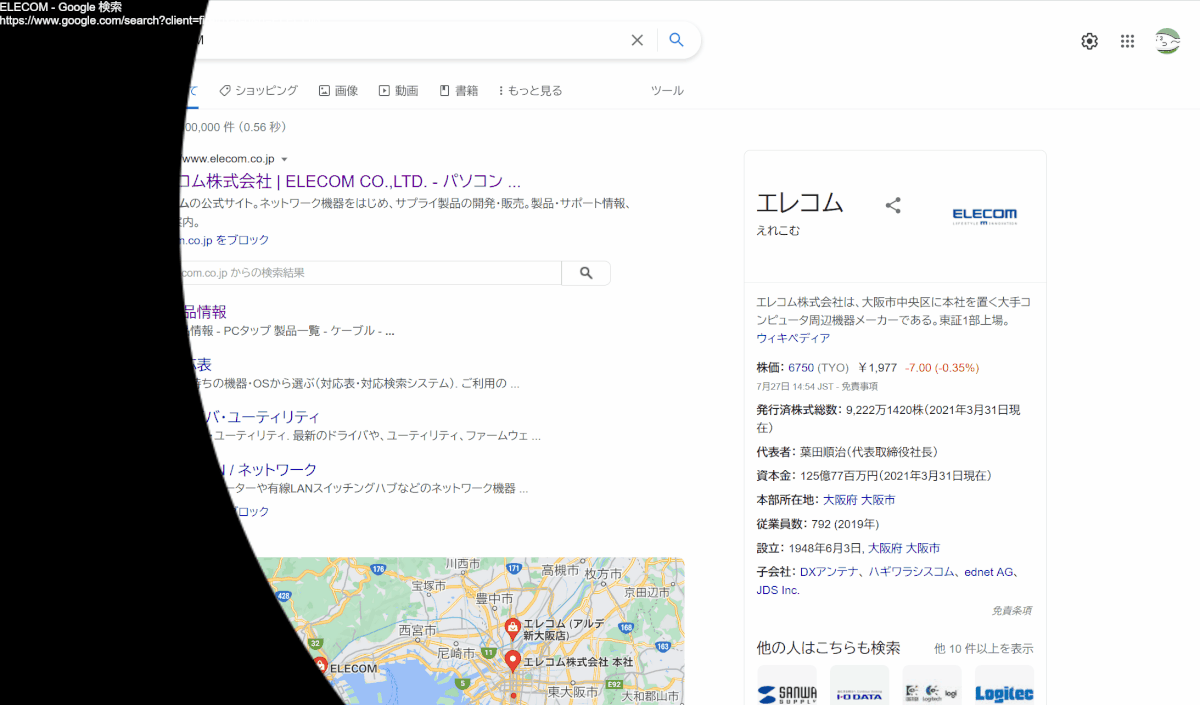Click the ELECOM logo in knowledge panel

point(984,216)
